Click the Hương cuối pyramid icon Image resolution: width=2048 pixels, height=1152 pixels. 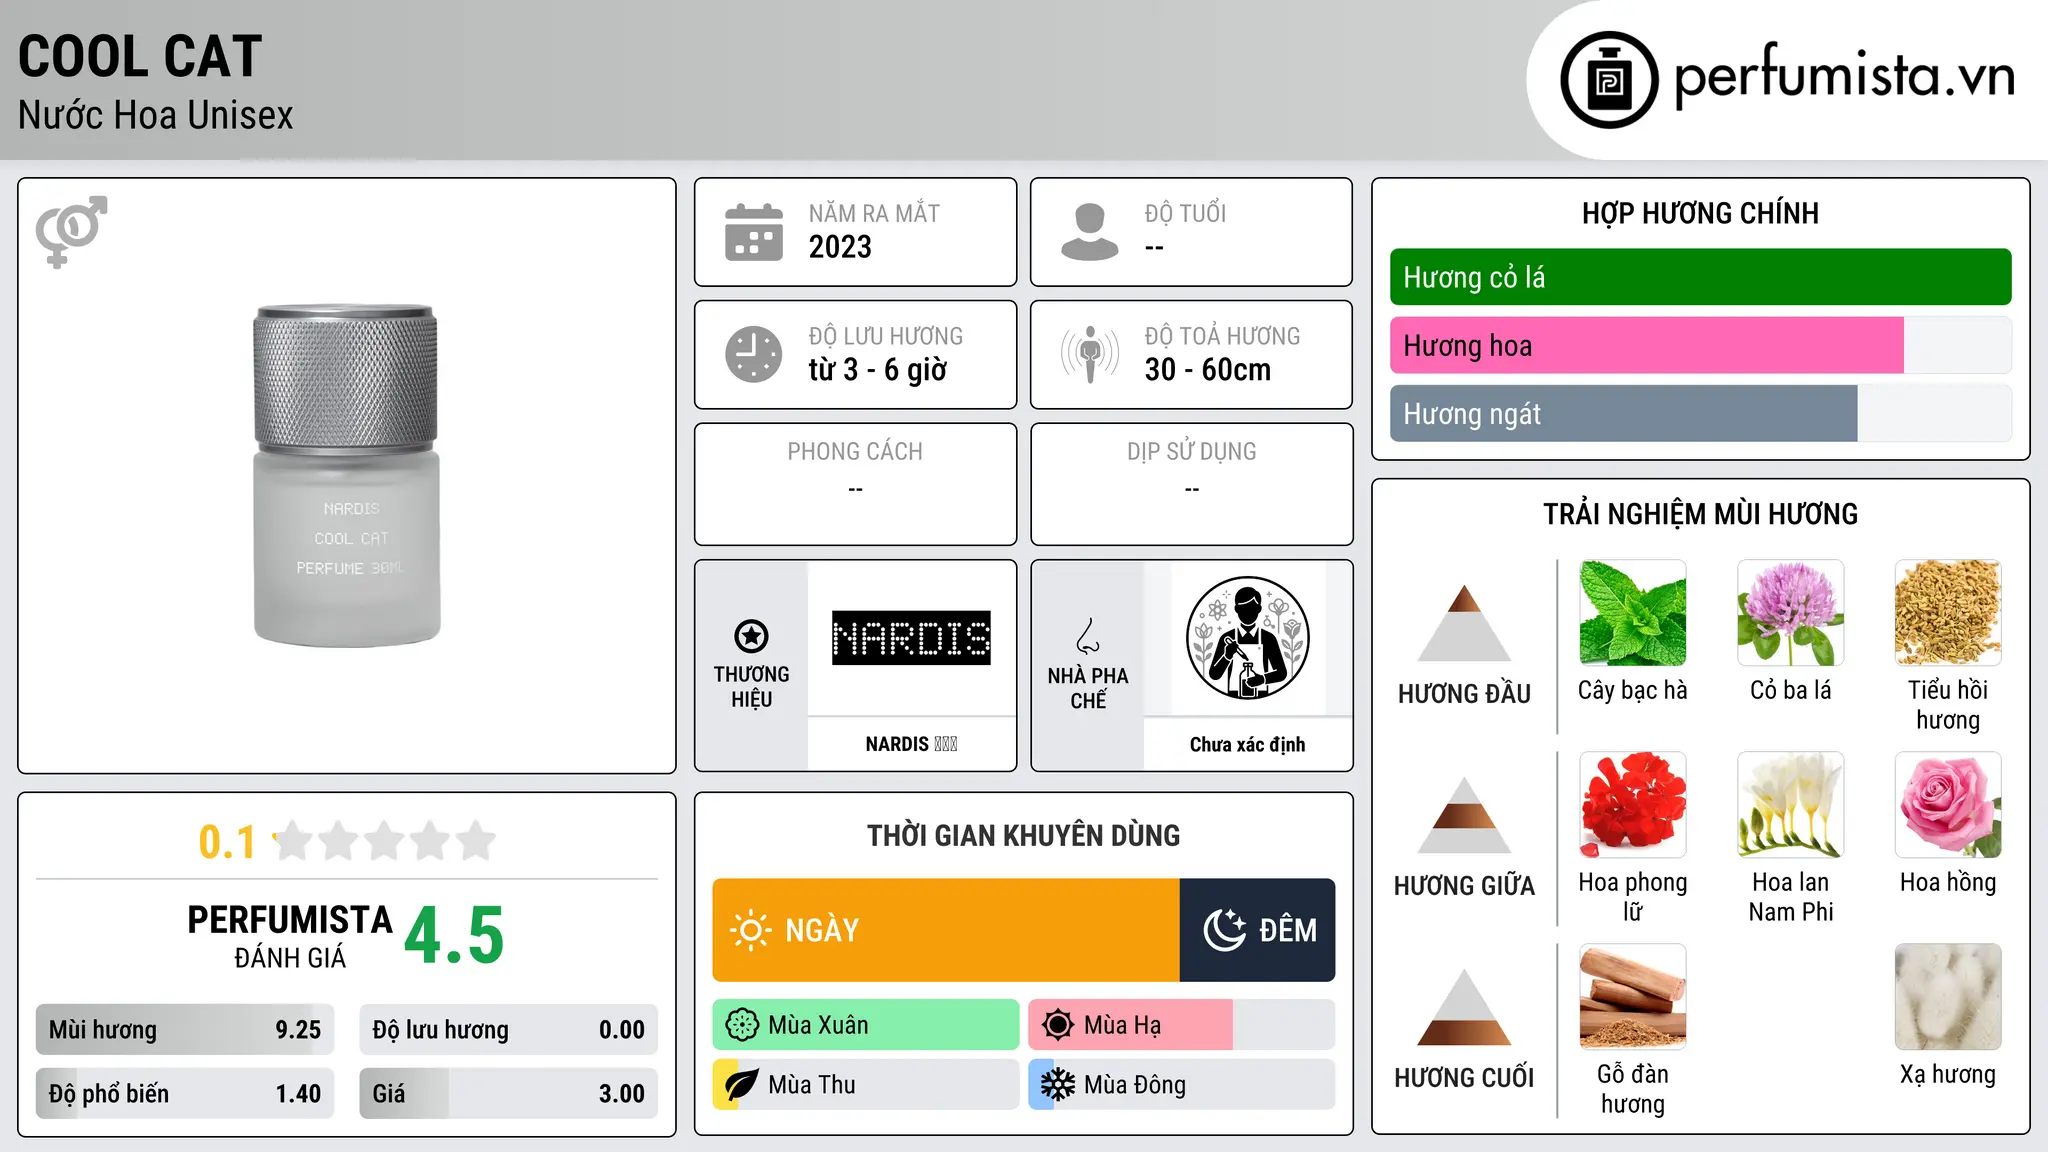click(1464, 1007)
